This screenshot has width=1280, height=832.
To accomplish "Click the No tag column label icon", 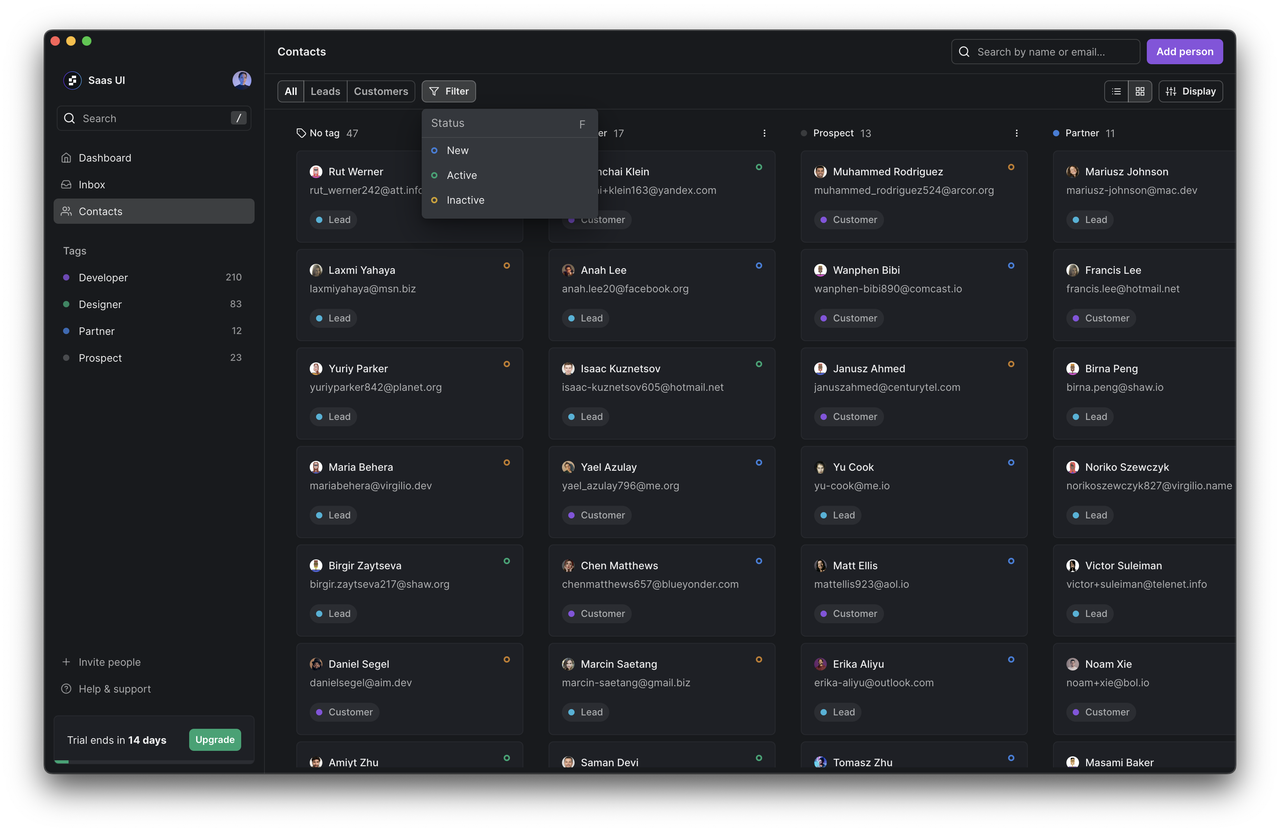I will pyautogui.click(x=300, y=132).
